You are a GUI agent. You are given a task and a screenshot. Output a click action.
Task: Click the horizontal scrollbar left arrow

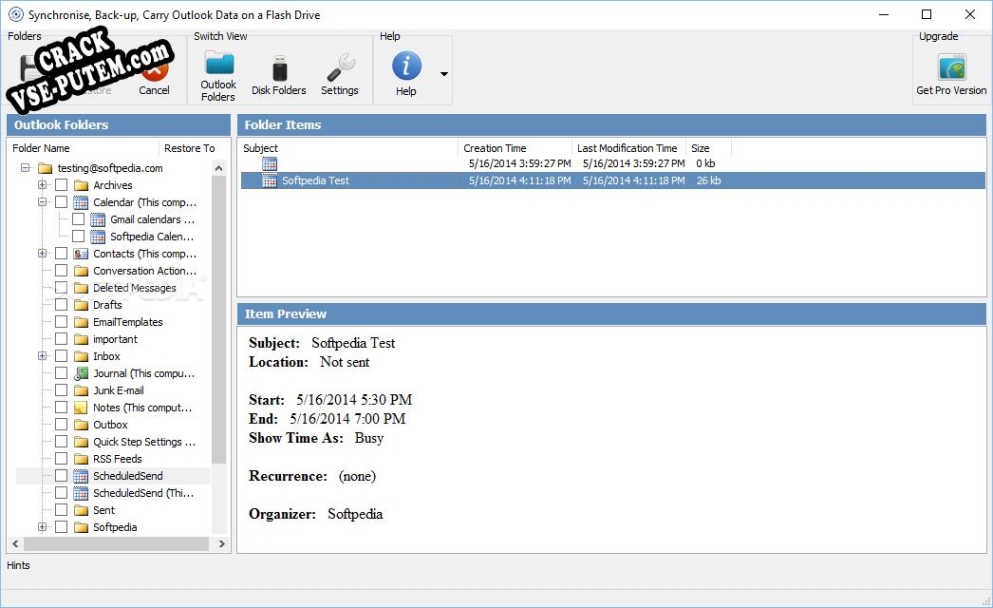click(15, 543)
